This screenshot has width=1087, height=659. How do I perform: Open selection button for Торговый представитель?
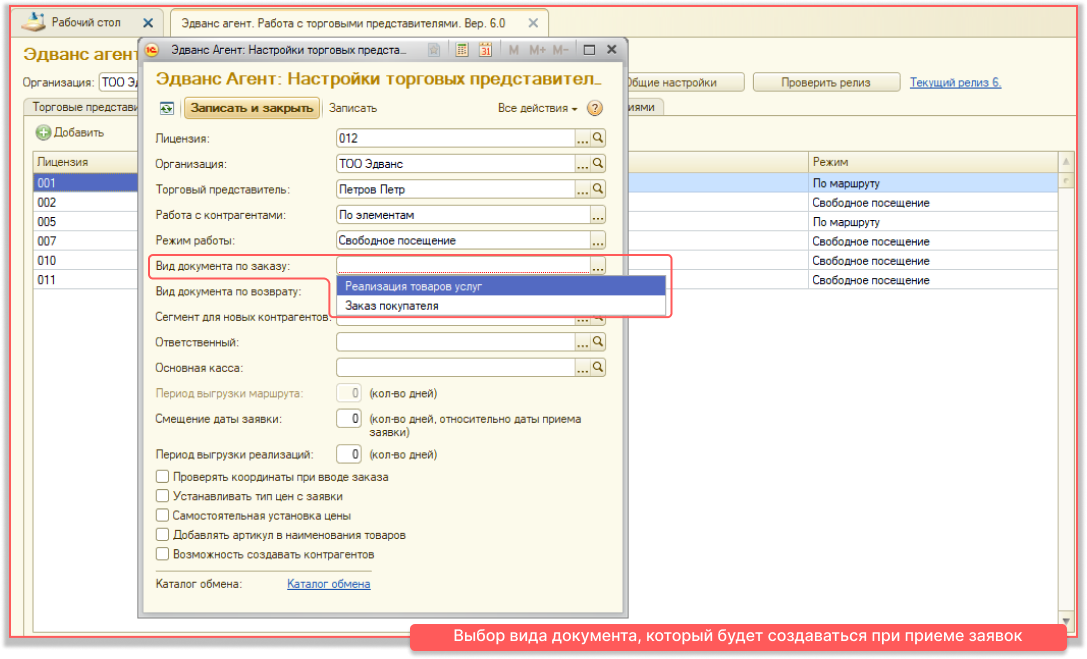pyautogui.click(x=583, y=189)
